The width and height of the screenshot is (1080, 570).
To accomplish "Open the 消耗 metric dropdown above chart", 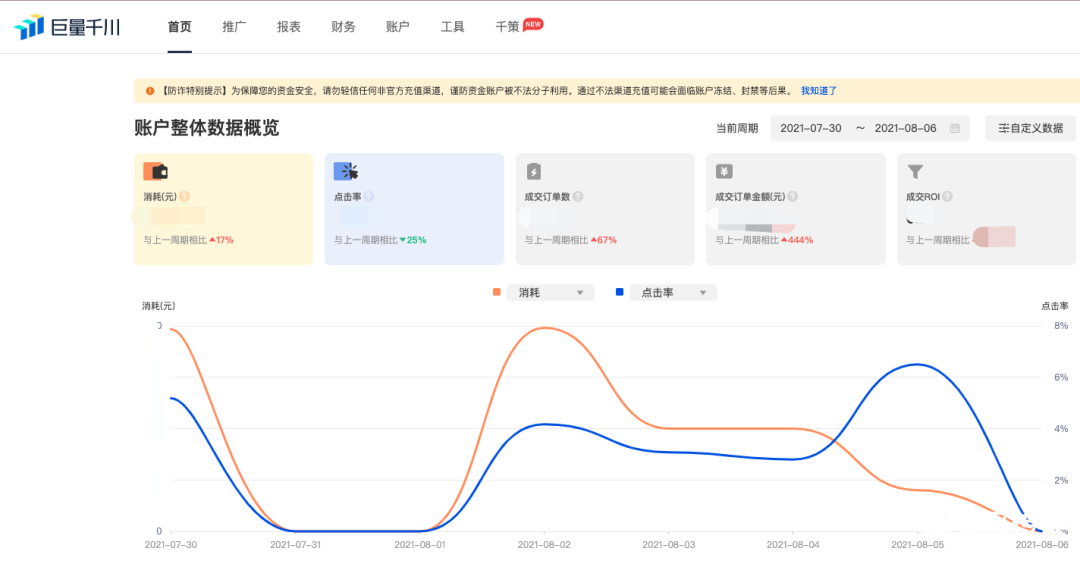I will pyautogui.click(x=551, y=292).
